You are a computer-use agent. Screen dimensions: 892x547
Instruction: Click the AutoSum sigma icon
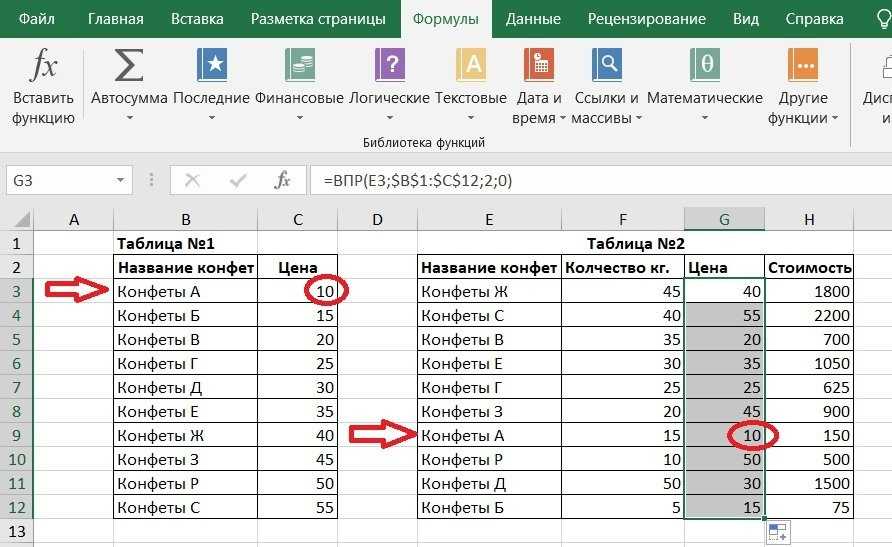pos(129,65)
